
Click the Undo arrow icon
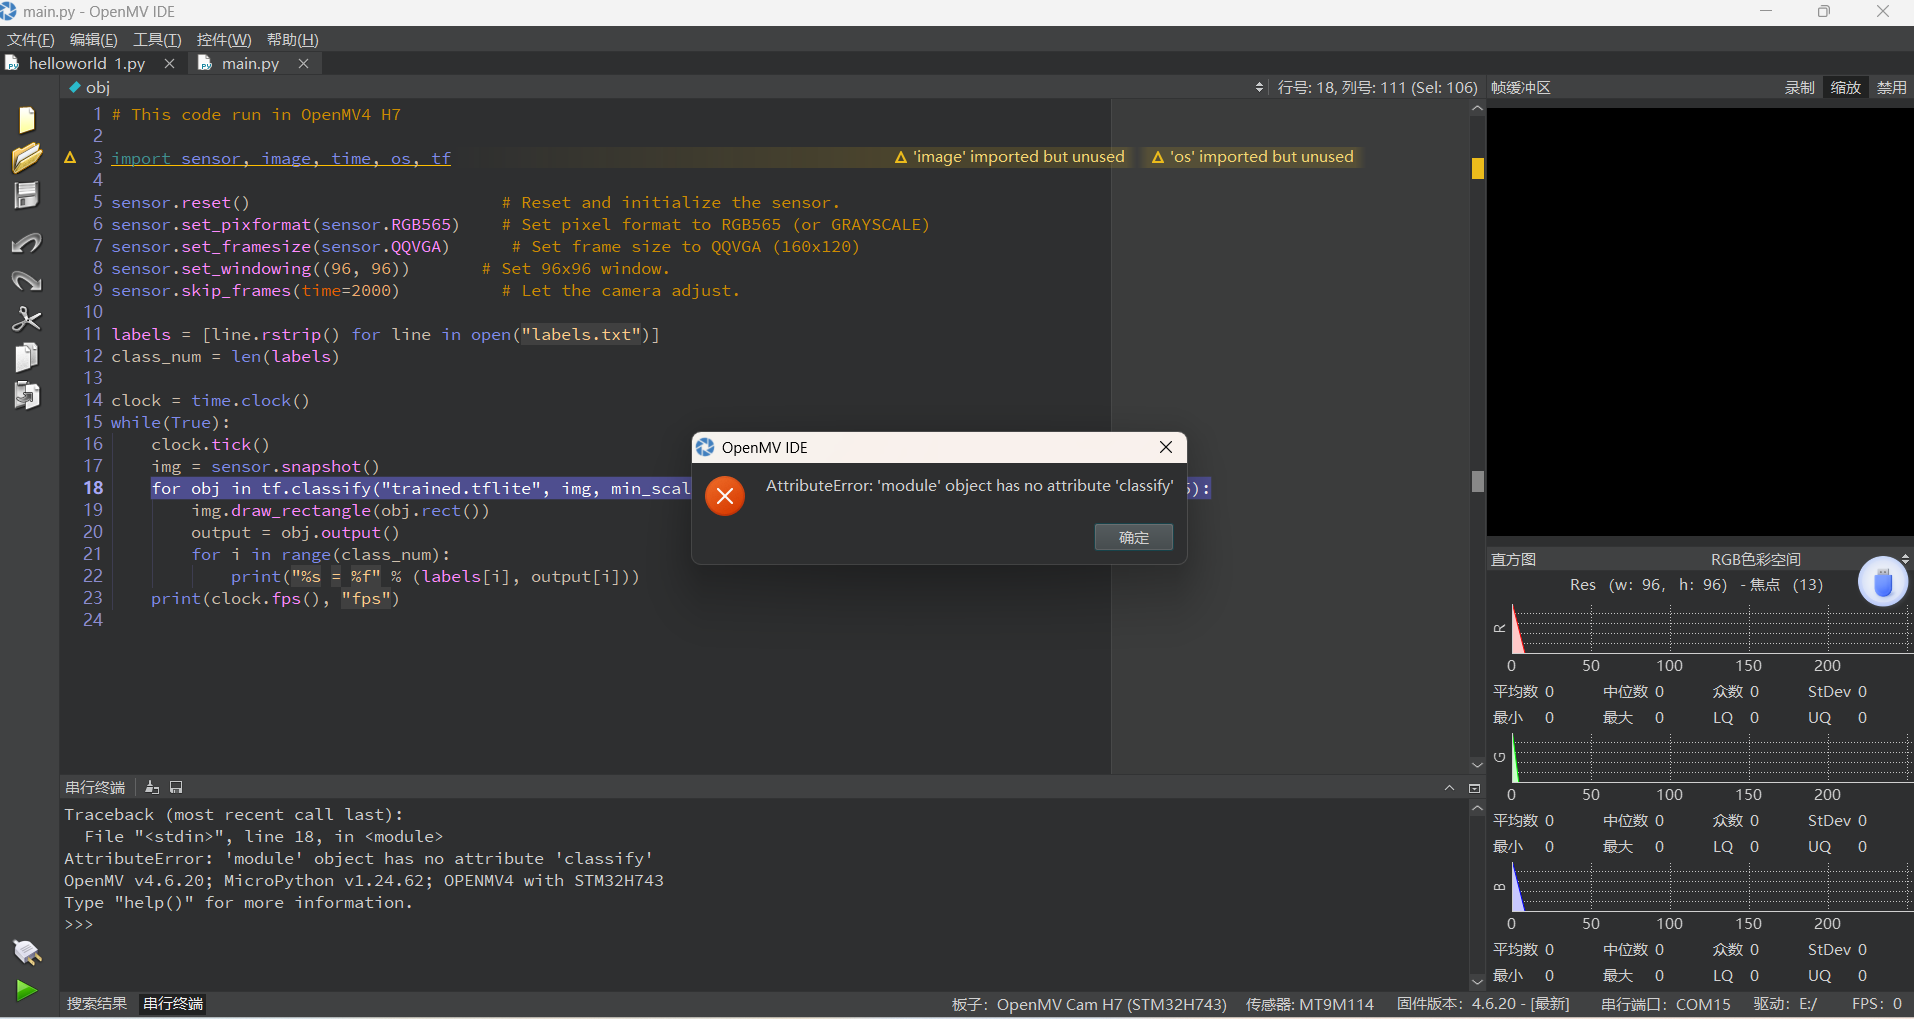tap(27, 243)
